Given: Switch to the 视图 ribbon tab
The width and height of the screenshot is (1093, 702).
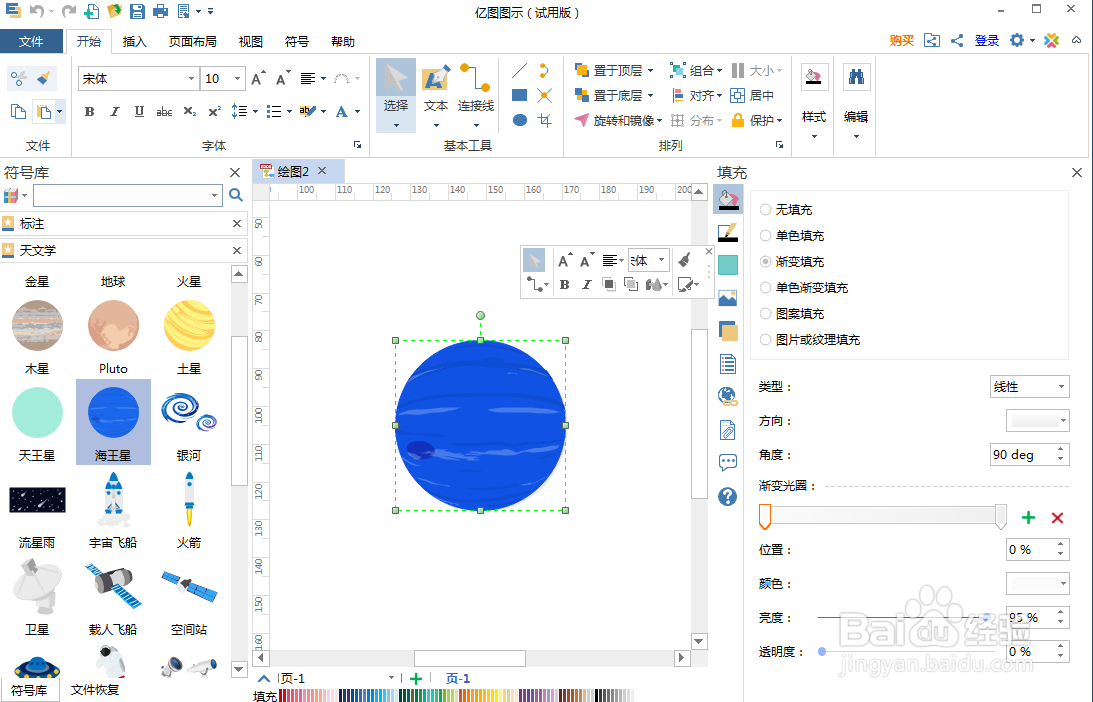Looking at the screenshot, I should (251, 42).
